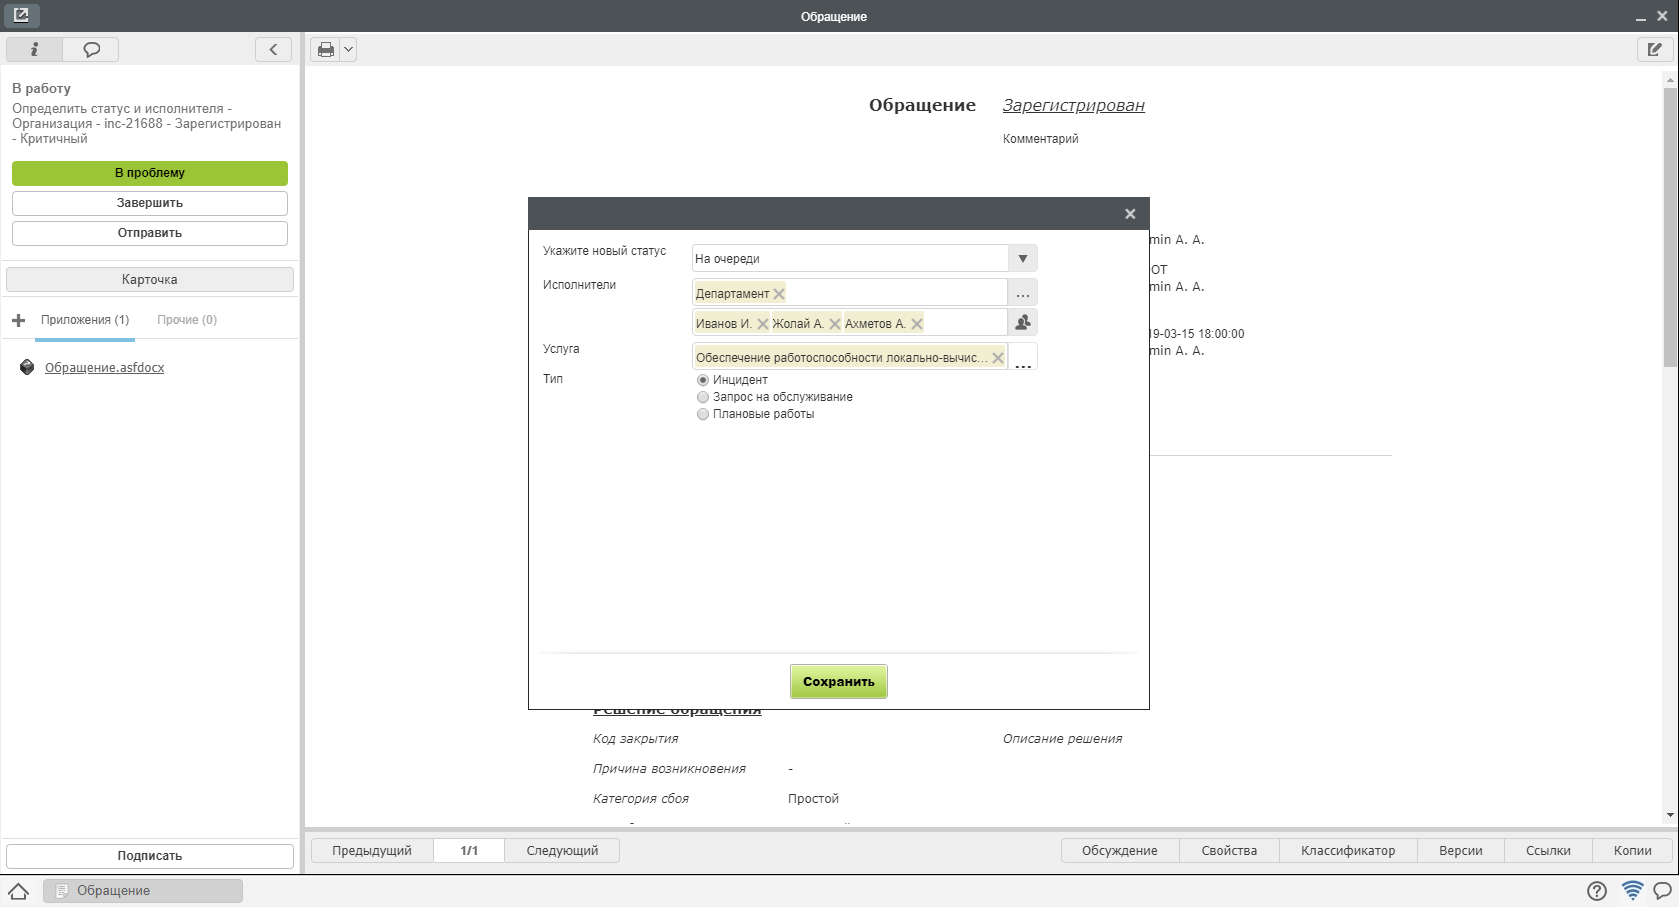The height and width of the screenshot is (907, 1679).
Task: Click the 'Отправить' button
Action: pos(150,233)
